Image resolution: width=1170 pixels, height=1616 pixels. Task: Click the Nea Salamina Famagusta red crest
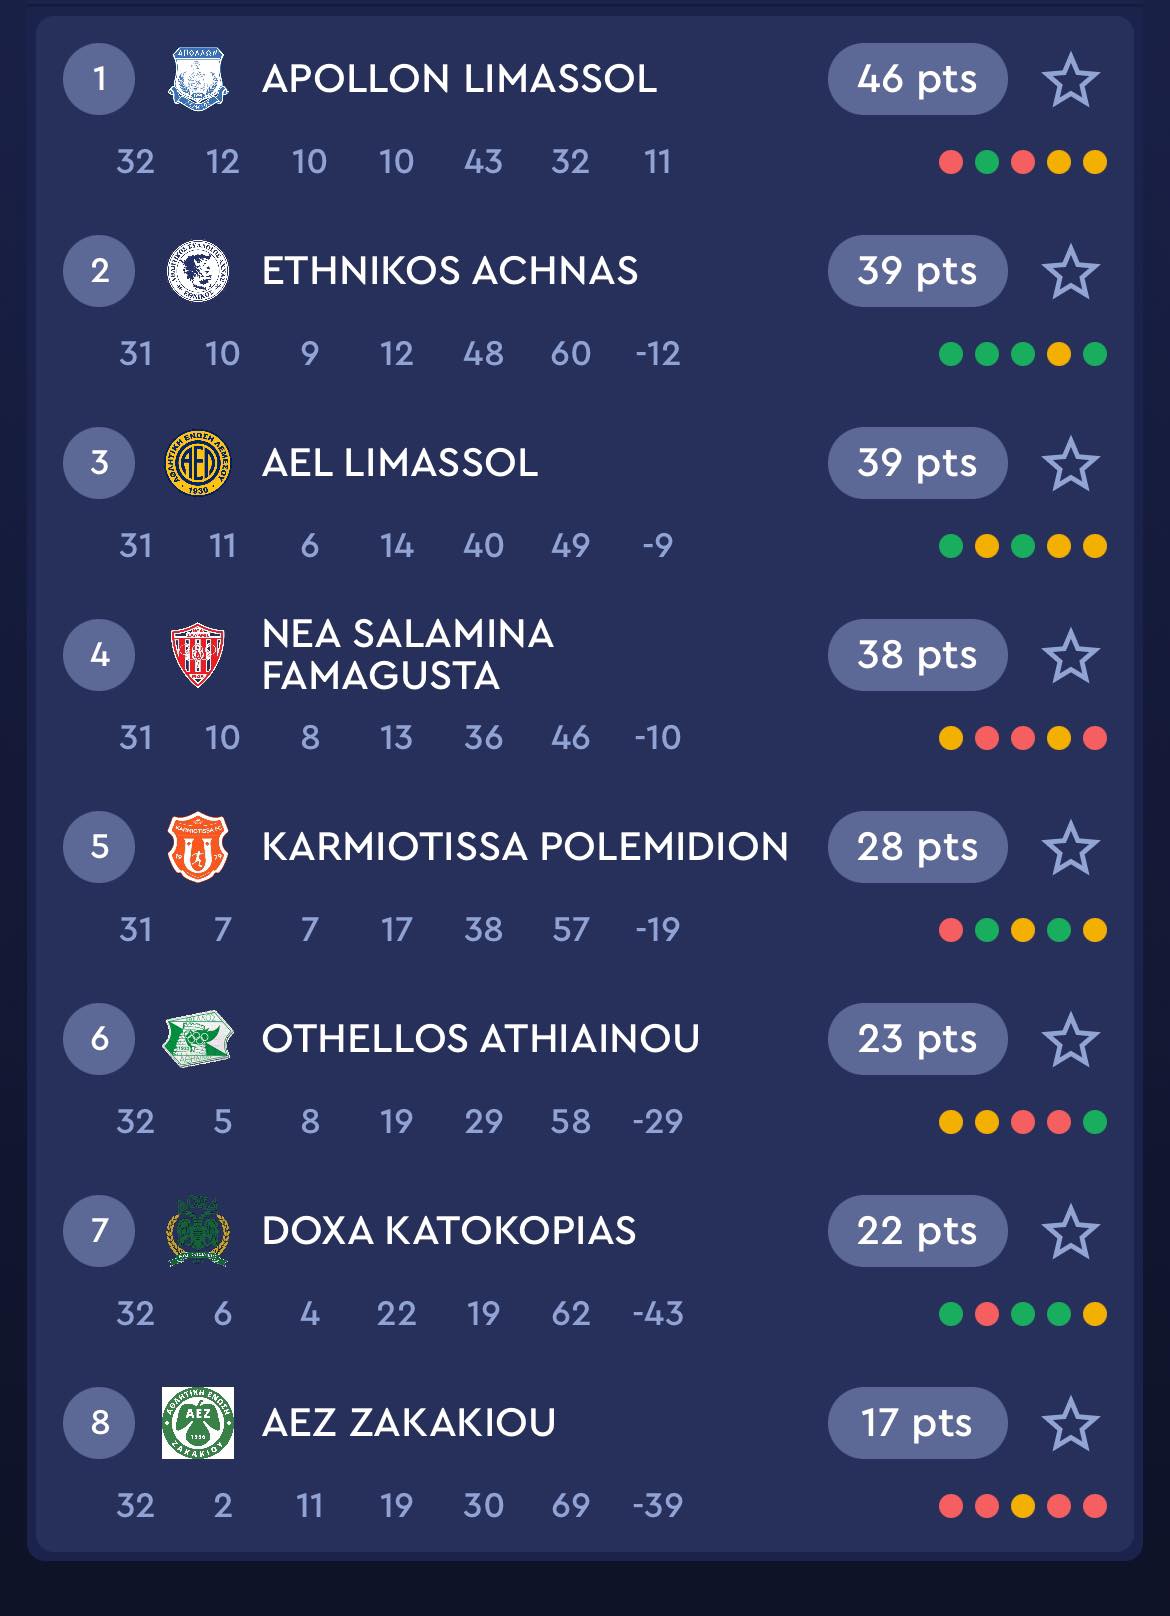198,655
